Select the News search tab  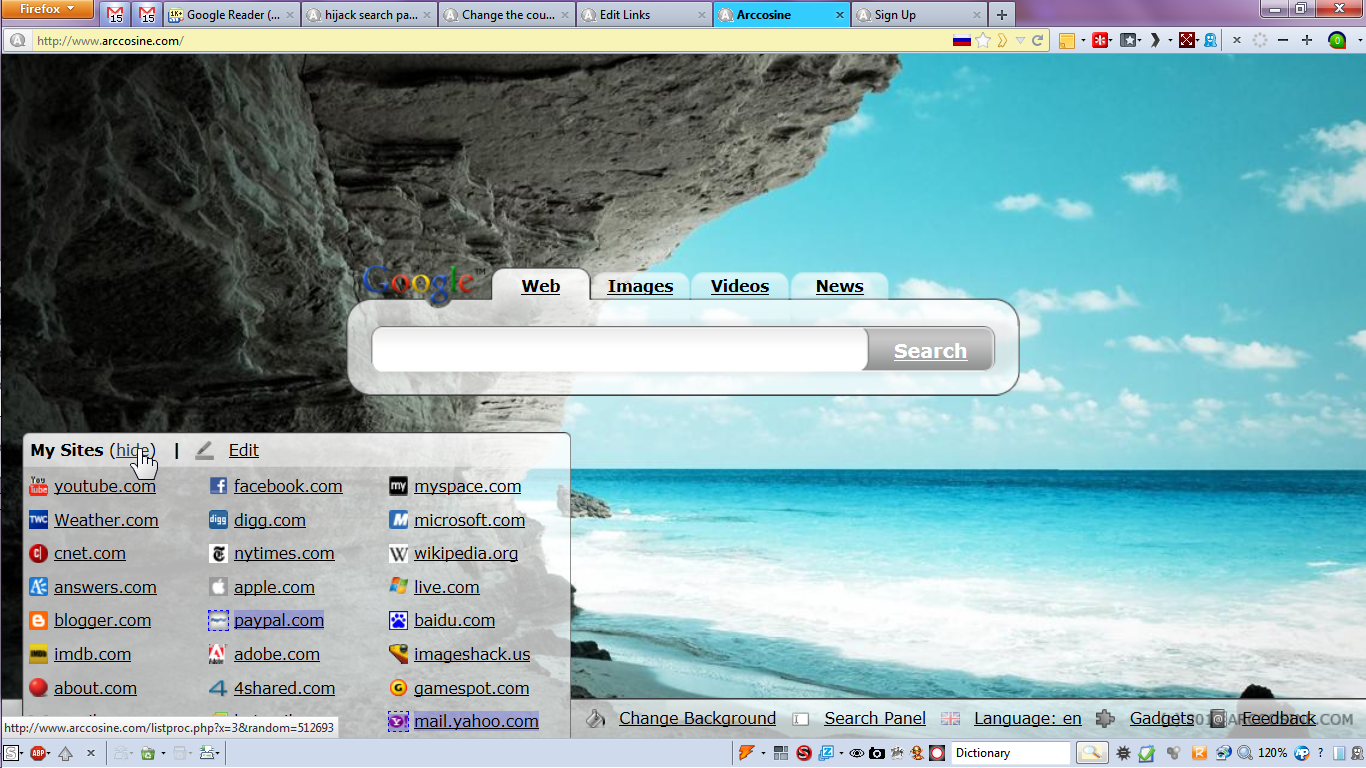pos(840,286)
